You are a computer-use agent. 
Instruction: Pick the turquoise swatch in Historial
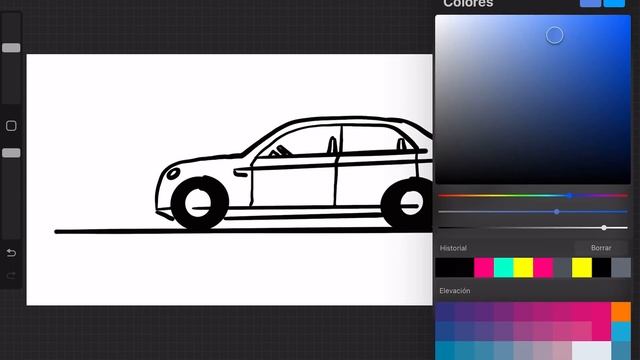504,268
